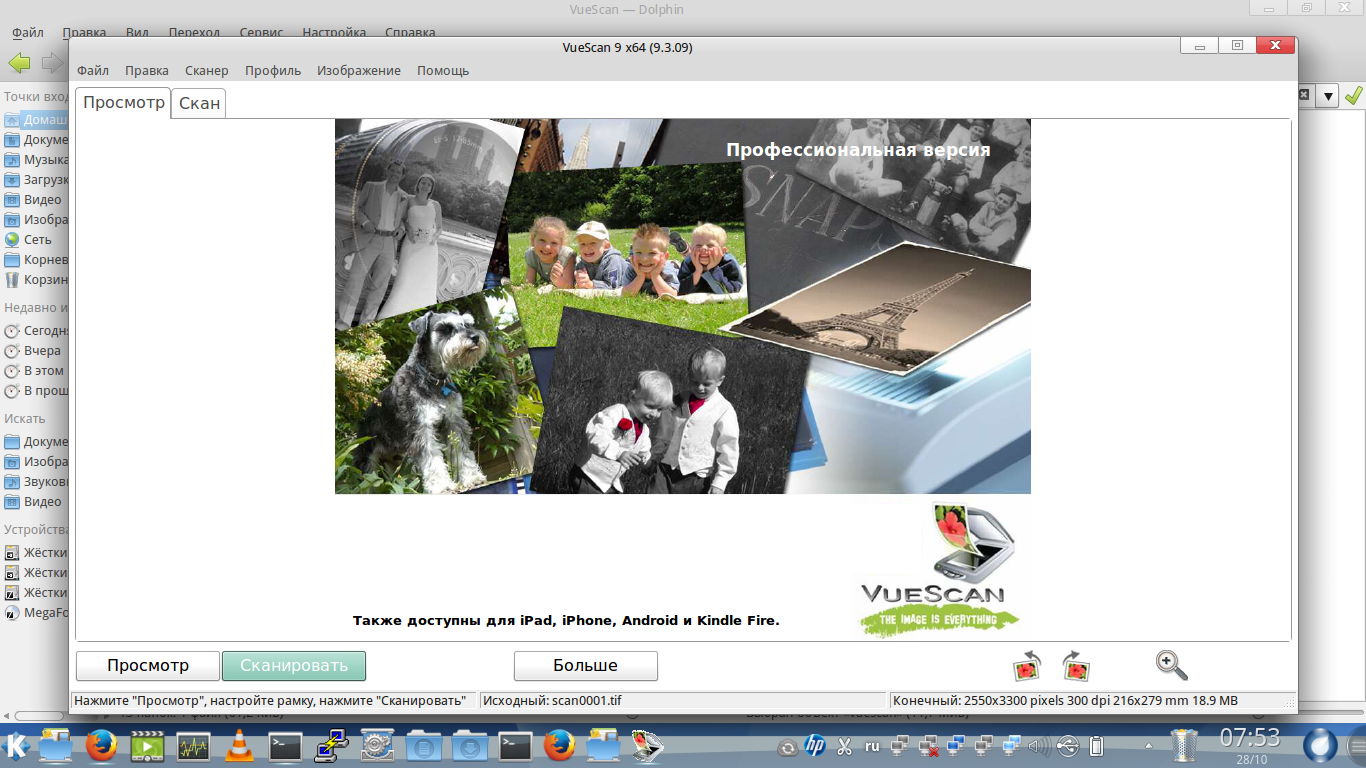The width and height of the screenshot is (1366, 768).
Task: Rotate the image right in VueScan
Action: pyautogui.click(x=1076, y=666)
